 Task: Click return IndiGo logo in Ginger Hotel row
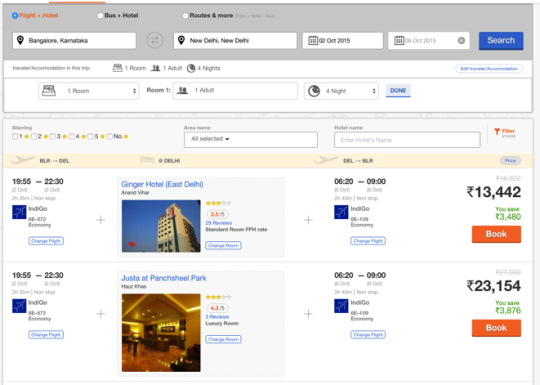(x=341, y=212)
